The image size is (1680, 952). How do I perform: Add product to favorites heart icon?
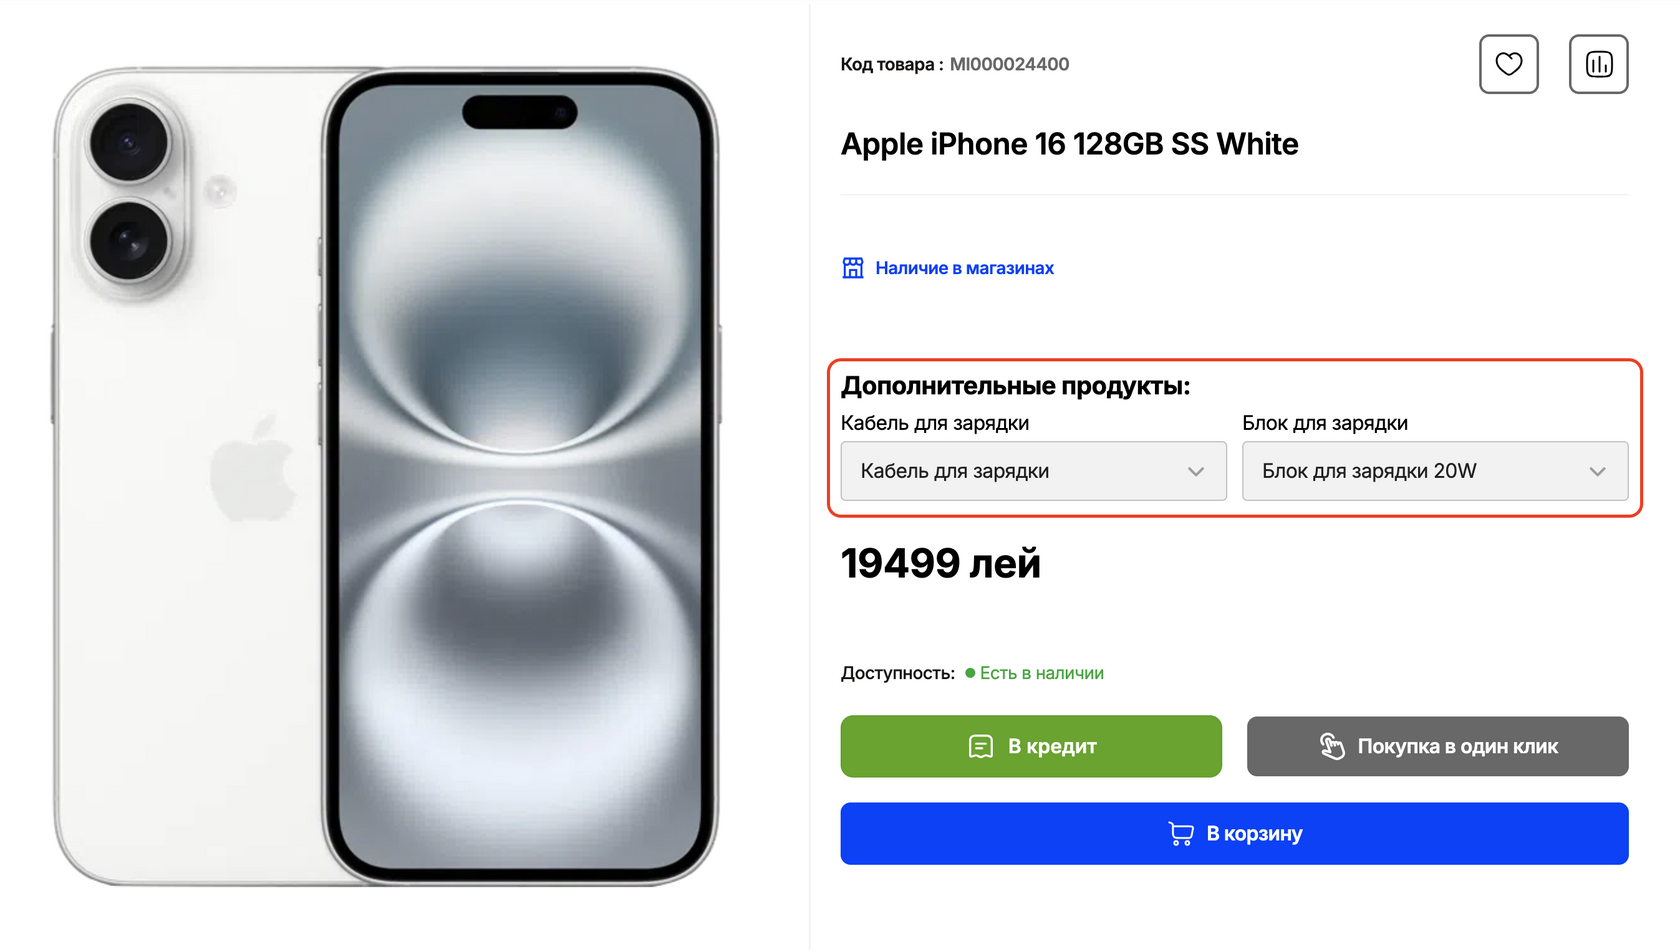[1508, 64]
